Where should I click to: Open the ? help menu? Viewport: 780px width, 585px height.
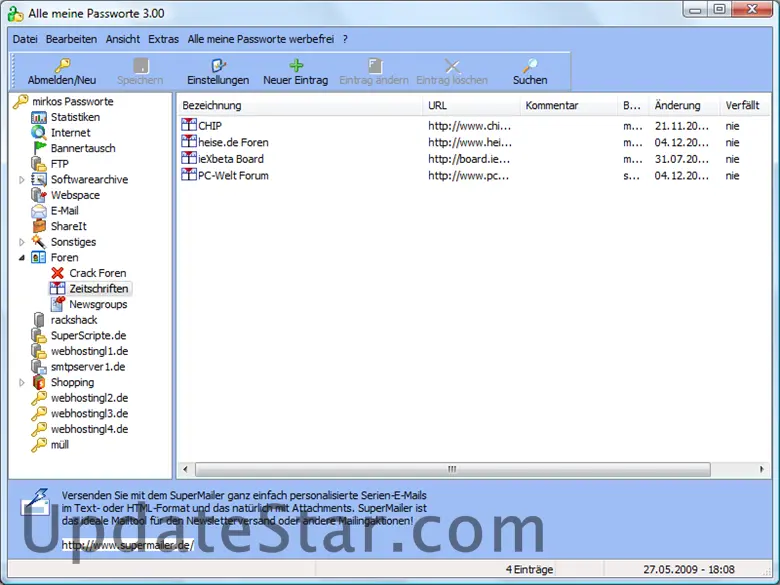(345, 39)
